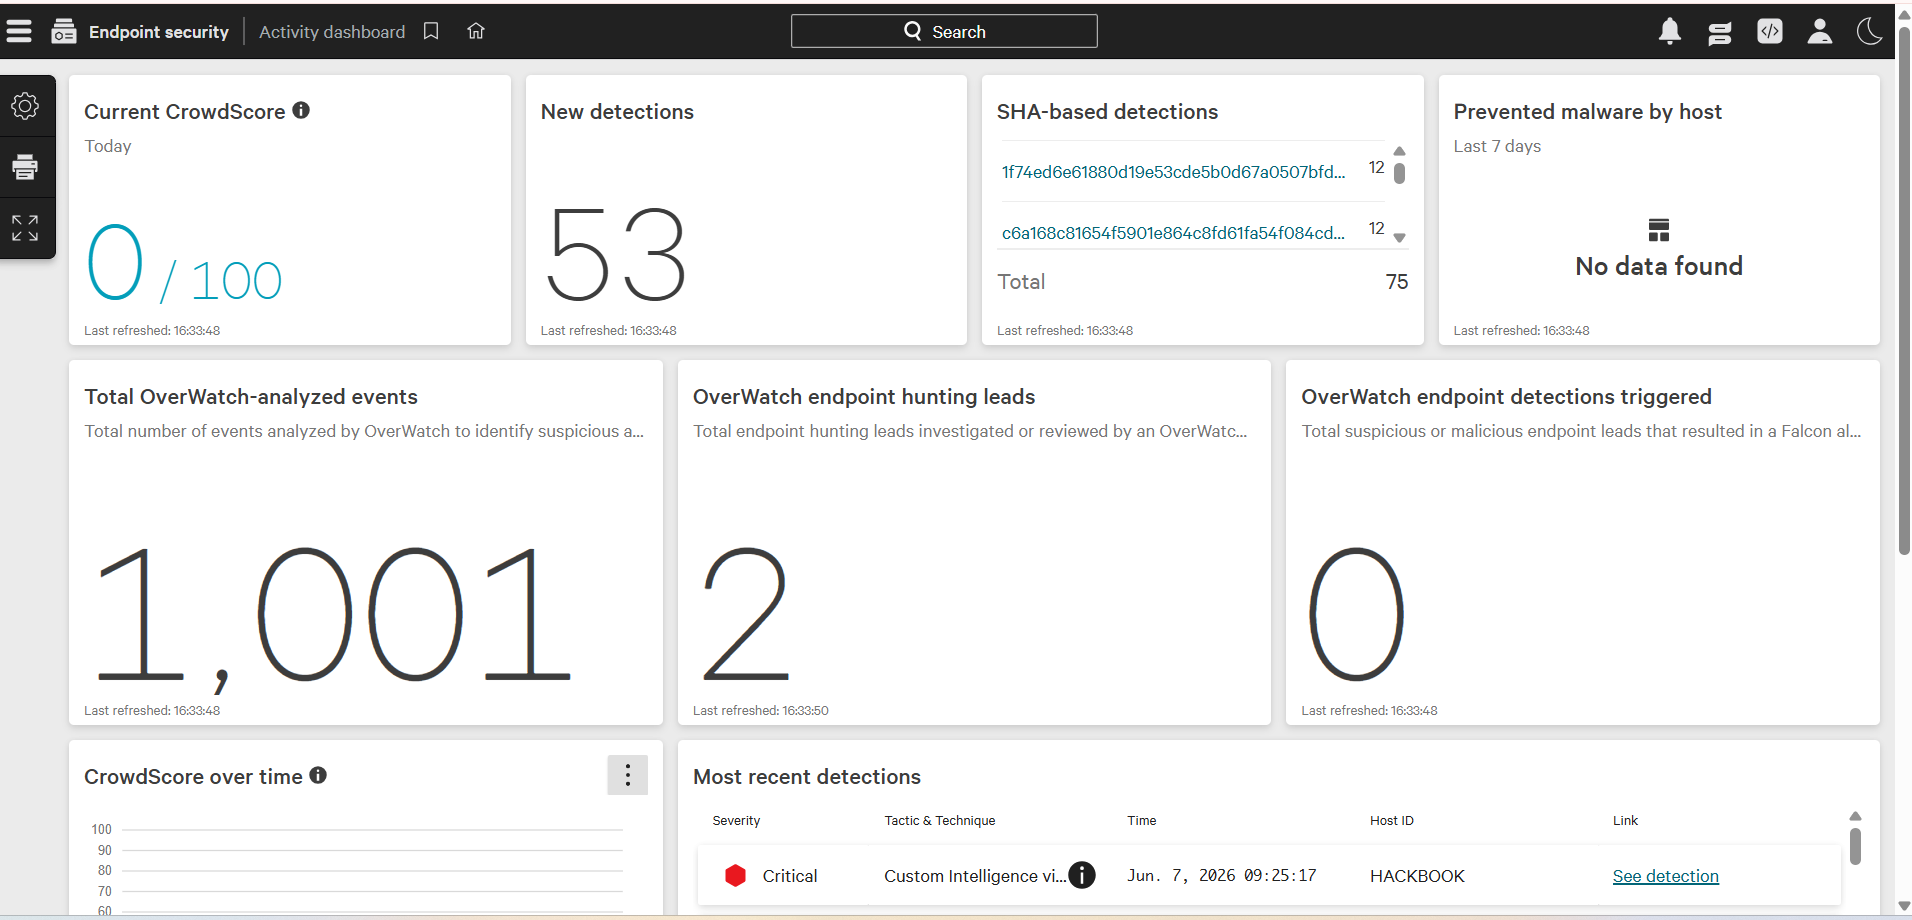Screen dimensions: 1912x920
Task: Click the Activity dashboard breadcrumb title
Action: 332,32
